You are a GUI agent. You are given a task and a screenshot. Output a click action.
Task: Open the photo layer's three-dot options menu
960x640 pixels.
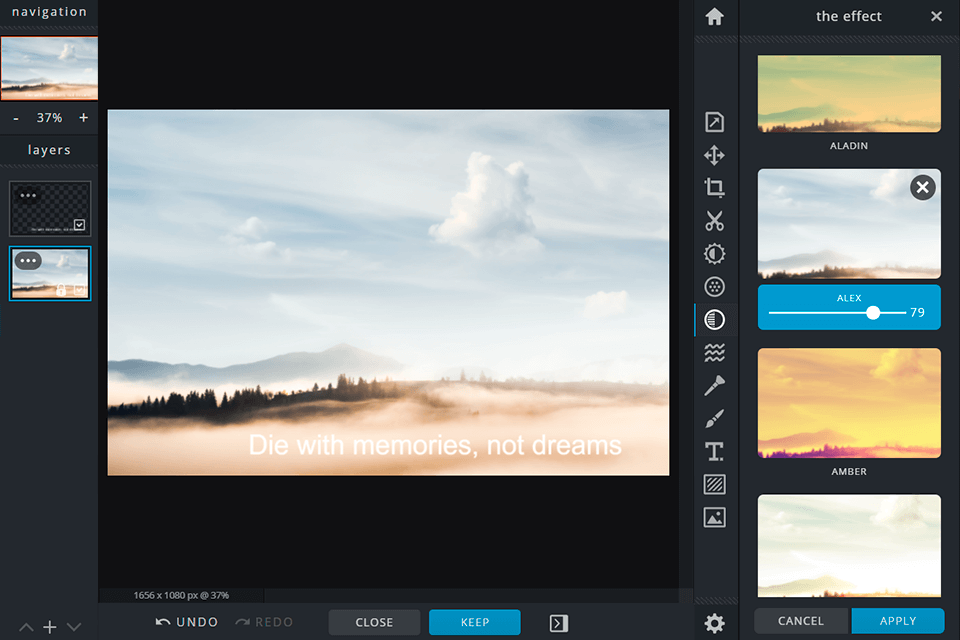tap(28, 261)
